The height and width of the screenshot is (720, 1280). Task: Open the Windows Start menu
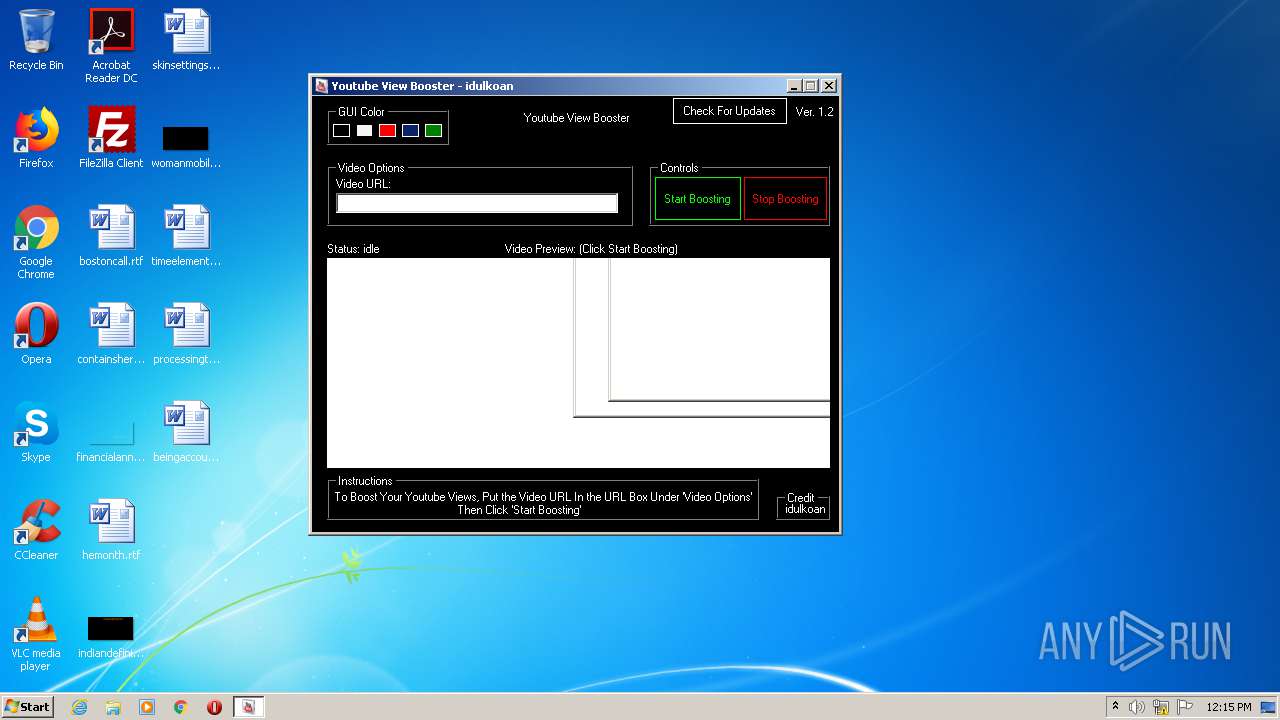pyautogui.click(x=28, y=706)
